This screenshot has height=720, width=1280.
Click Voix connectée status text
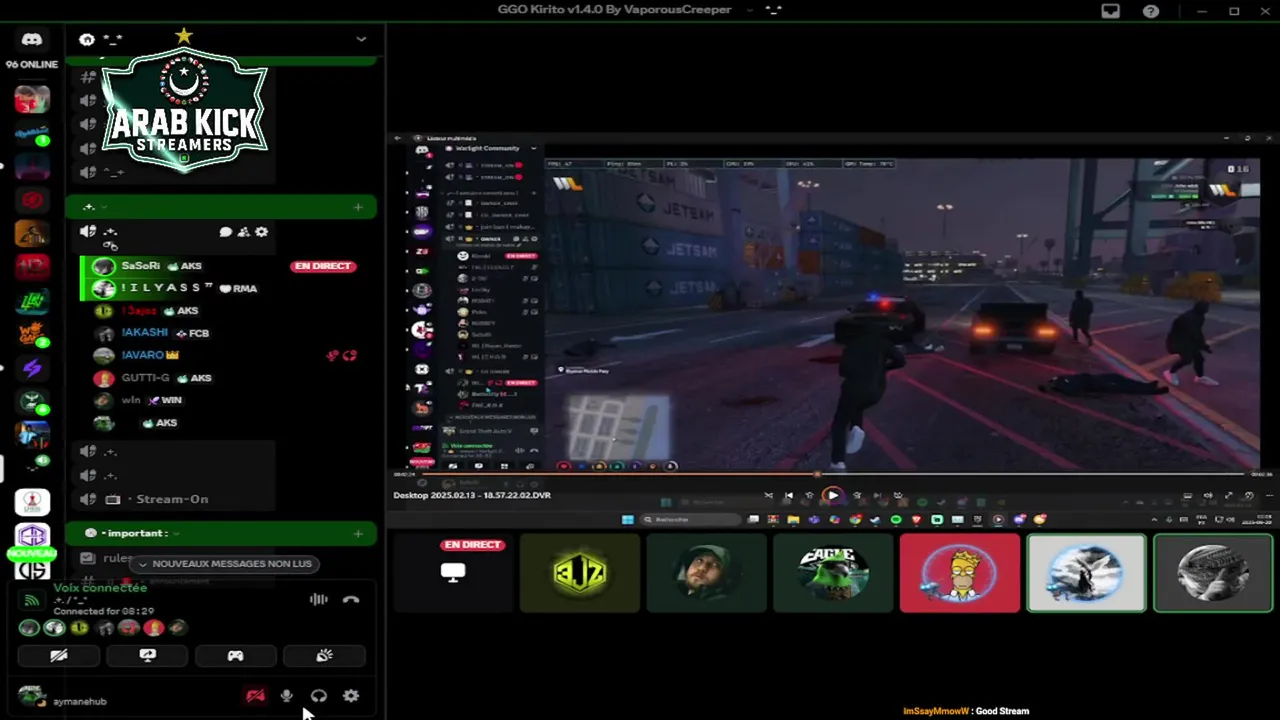click(x=100, y=588)
